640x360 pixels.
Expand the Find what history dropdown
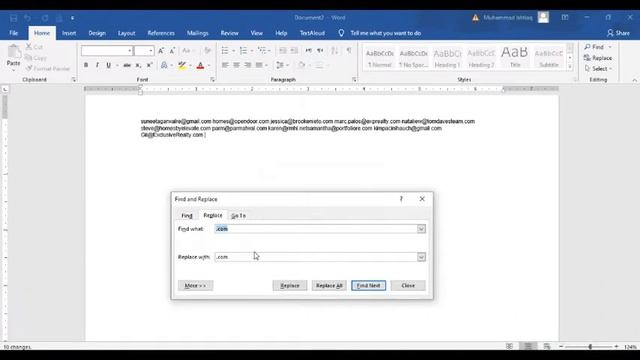(x=421, y=229)
